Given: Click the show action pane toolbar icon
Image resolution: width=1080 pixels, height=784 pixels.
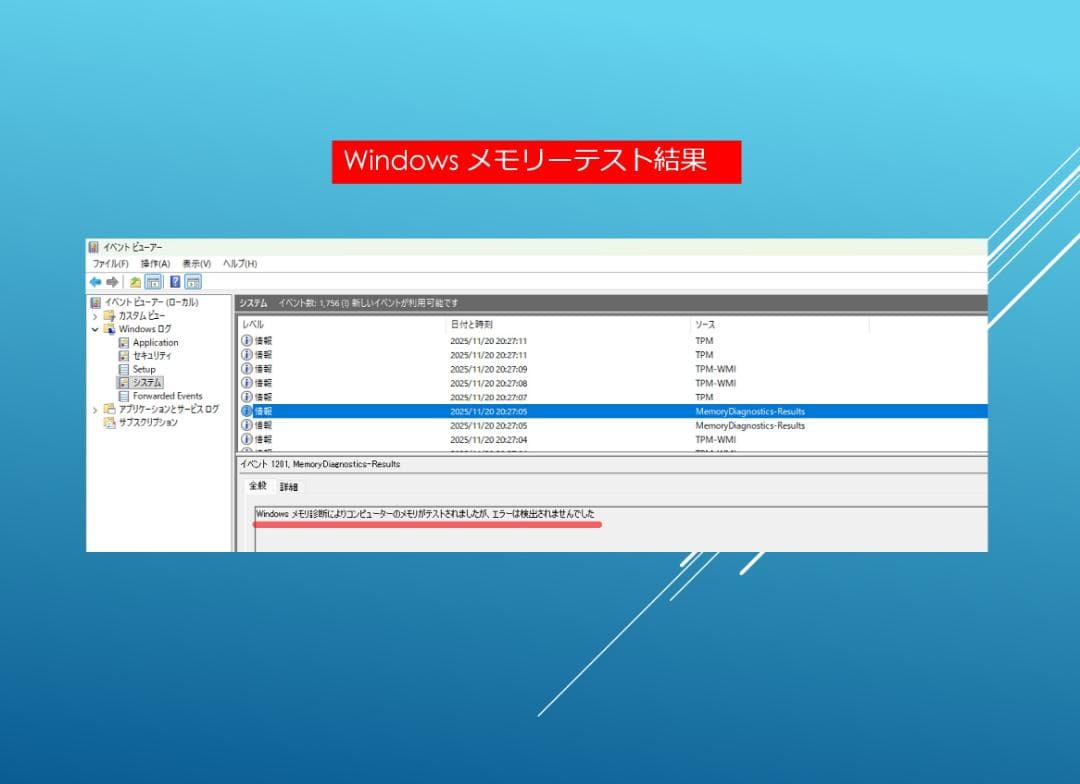Looking at the screenshot, I should coord(192,283).
